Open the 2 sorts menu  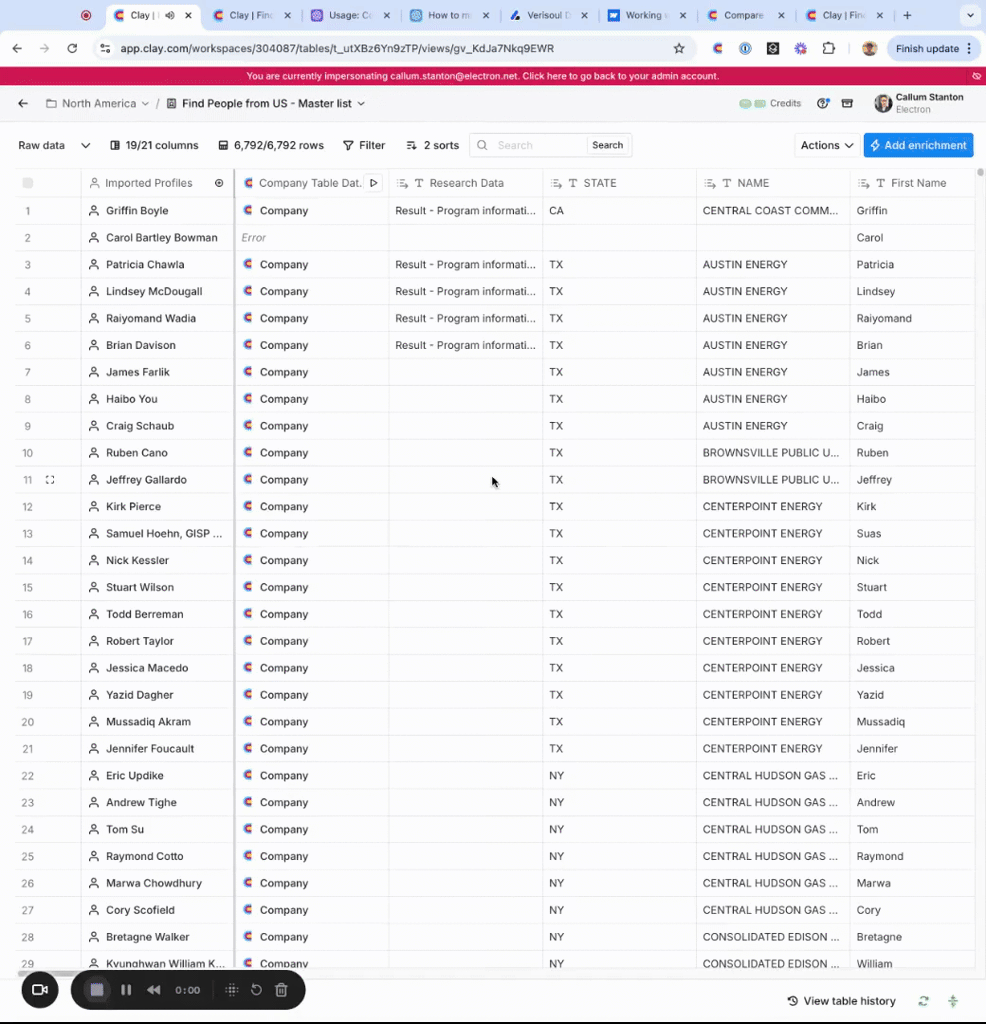pyautogui.click(x=432, y=145)
